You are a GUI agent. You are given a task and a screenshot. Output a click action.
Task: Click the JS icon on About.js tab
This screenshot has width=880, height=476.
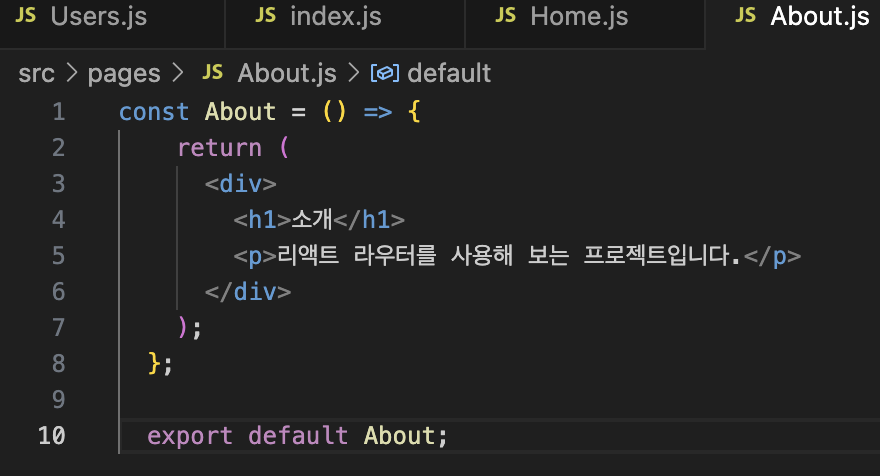point(745,16)
